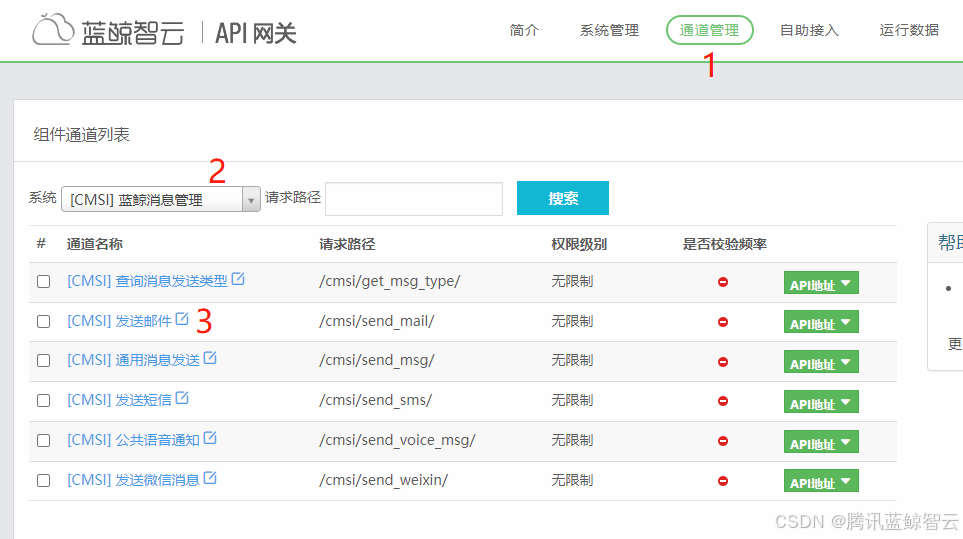
Task: Click red frequency icon in send_sms row
Action: coord(723,401)
